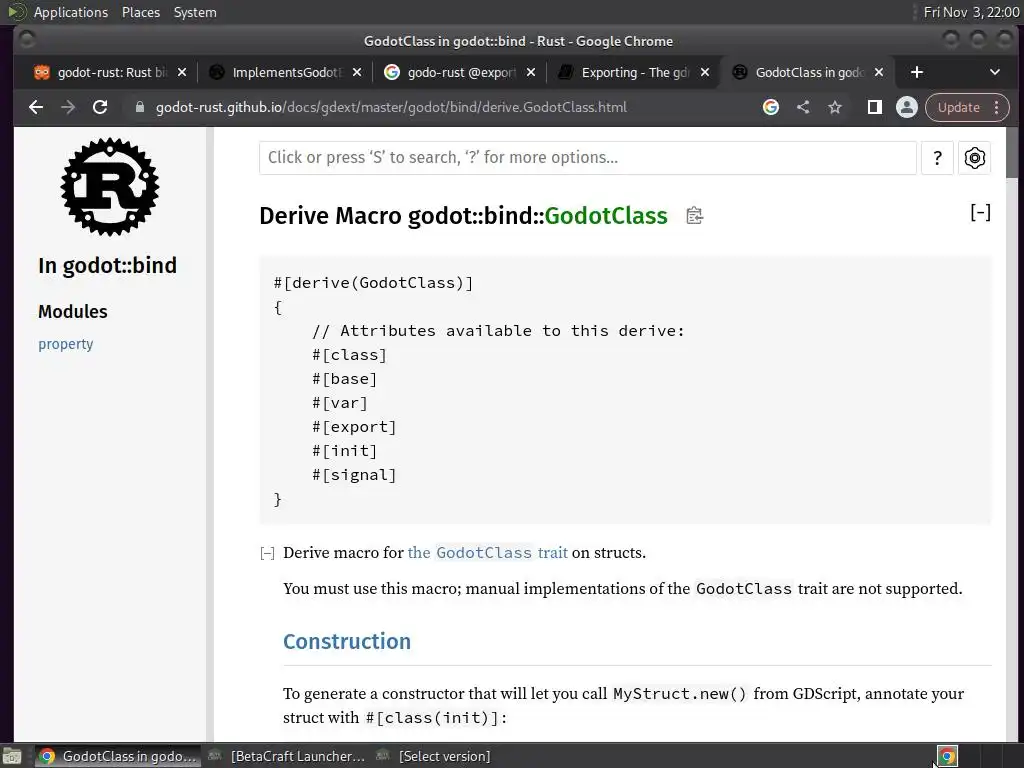Collapse all docs with the [-] toggle

pos(980,212)
